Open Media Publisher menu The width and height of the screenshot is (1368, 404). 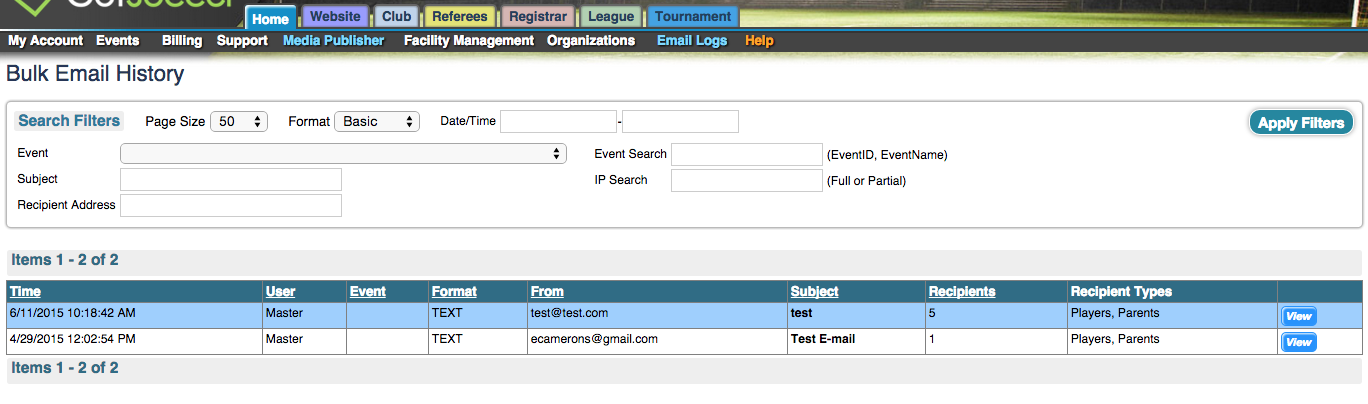(x=333, y=41)
